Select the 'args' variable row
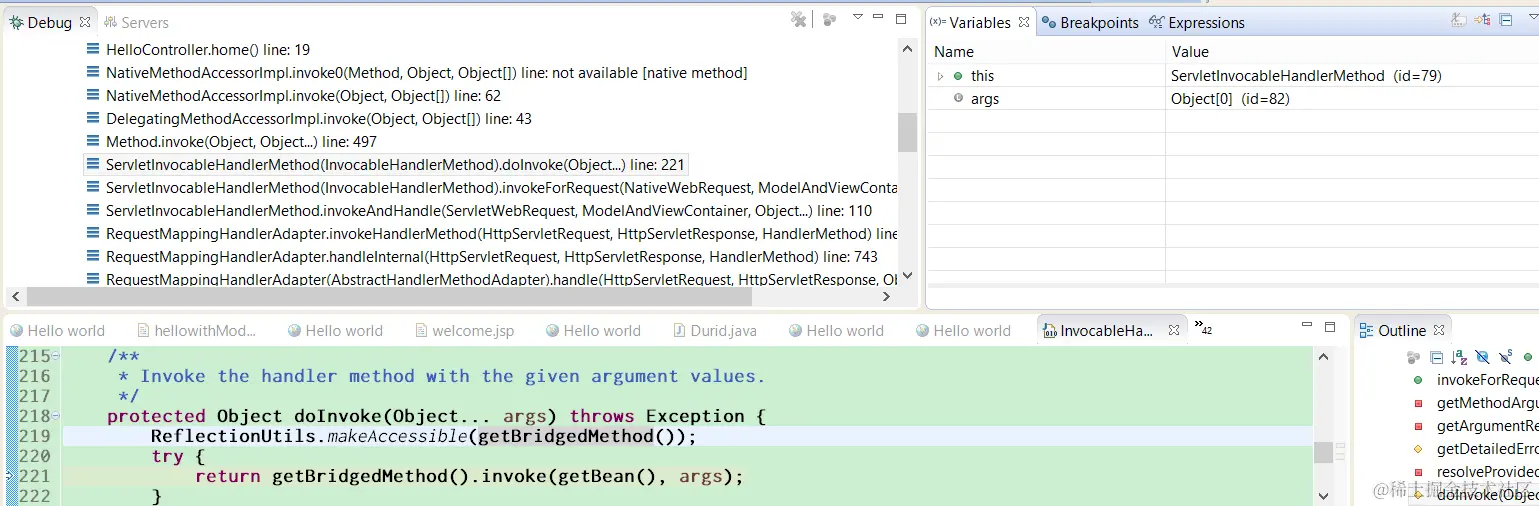The width and height of the screenshot is (1539, 506). coord(1232,99)
